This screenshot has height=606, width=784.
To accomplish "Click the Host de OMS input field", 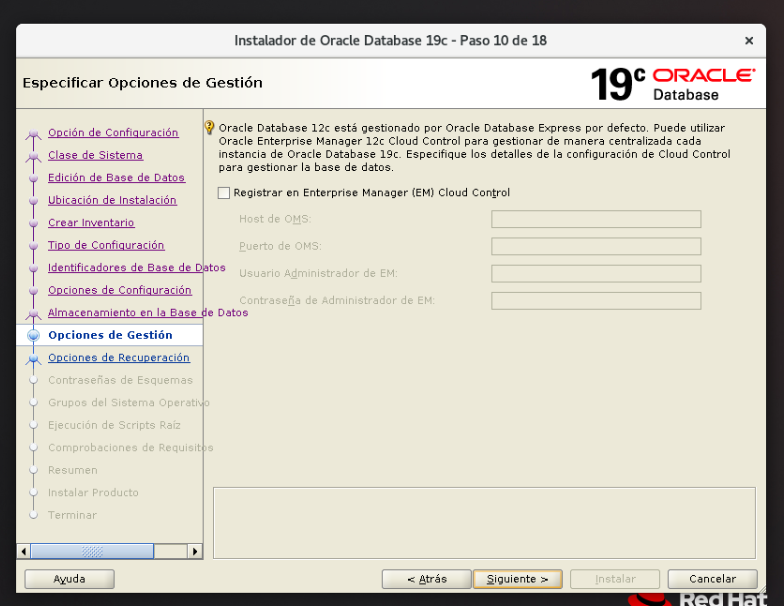I will point(596,219).
